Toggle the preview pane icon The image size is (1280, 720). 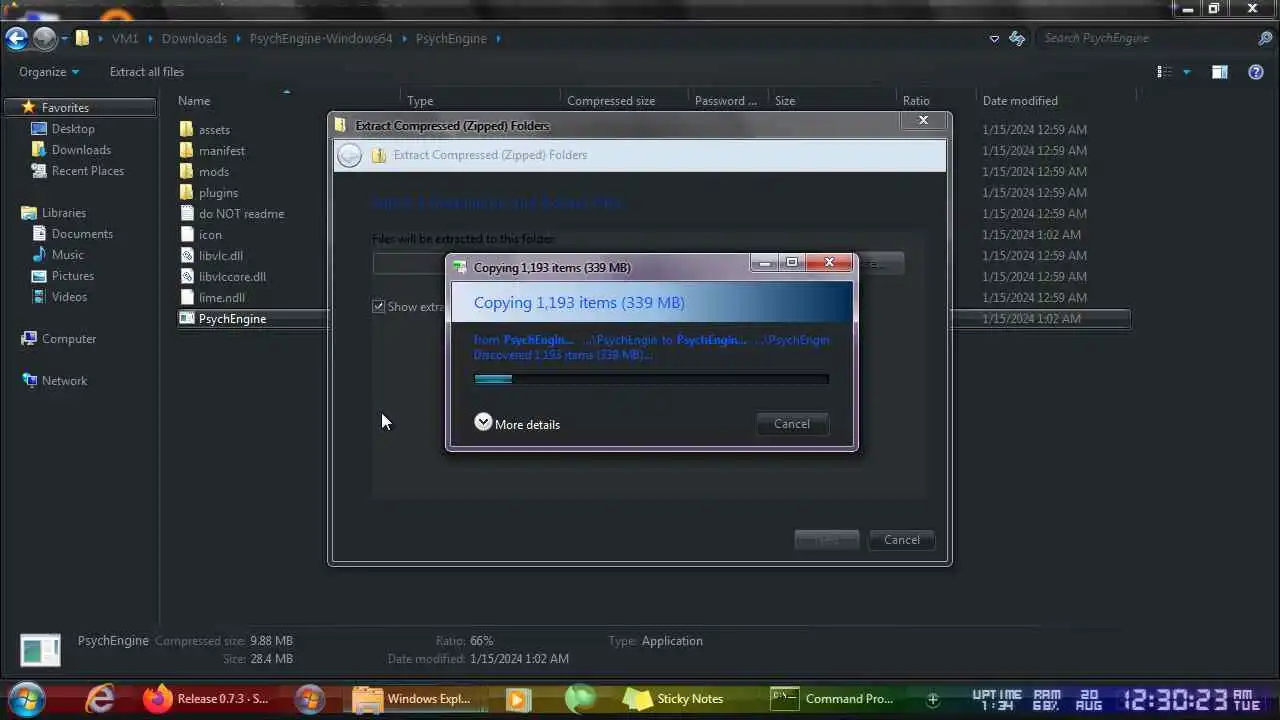tap(1220, 72)
